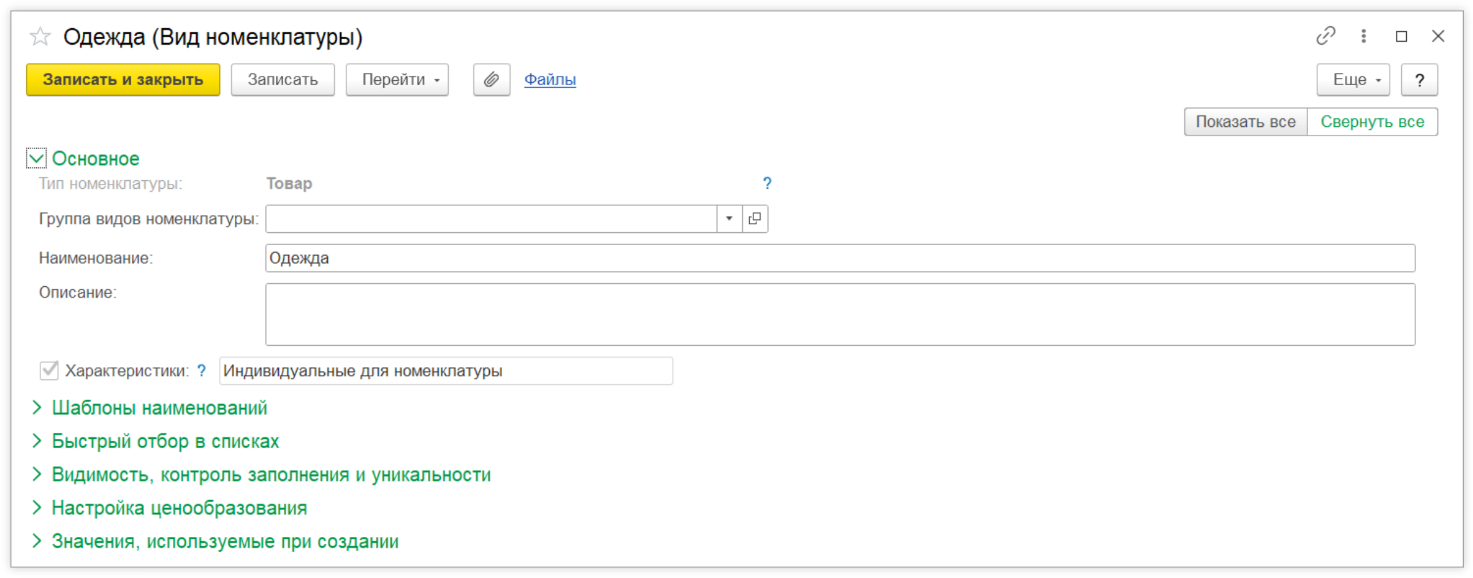Expand Быстрый отбор в списках section

point(165,441)
